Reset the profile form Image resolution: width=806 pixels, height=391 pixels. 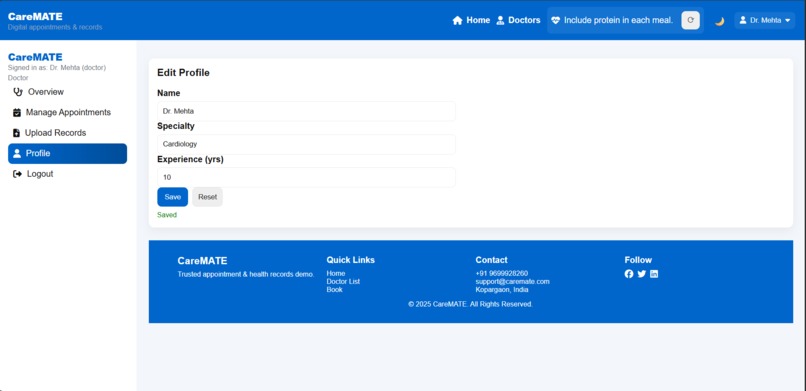[x=208, y=197]
